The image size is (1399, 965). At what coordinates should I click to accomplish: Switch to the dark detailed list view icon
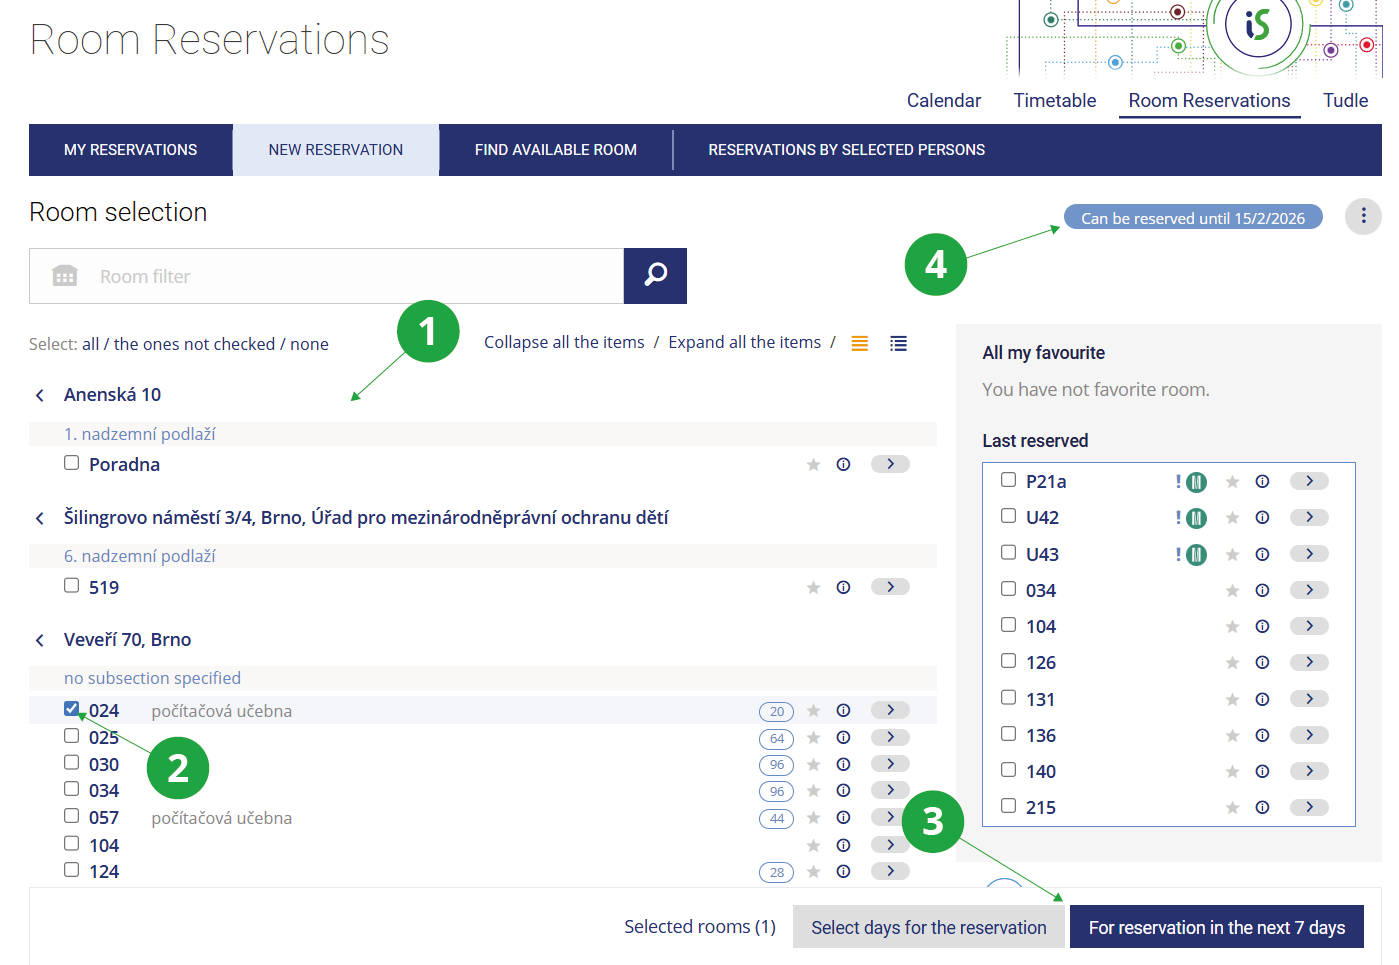click(x=898, y=343)
